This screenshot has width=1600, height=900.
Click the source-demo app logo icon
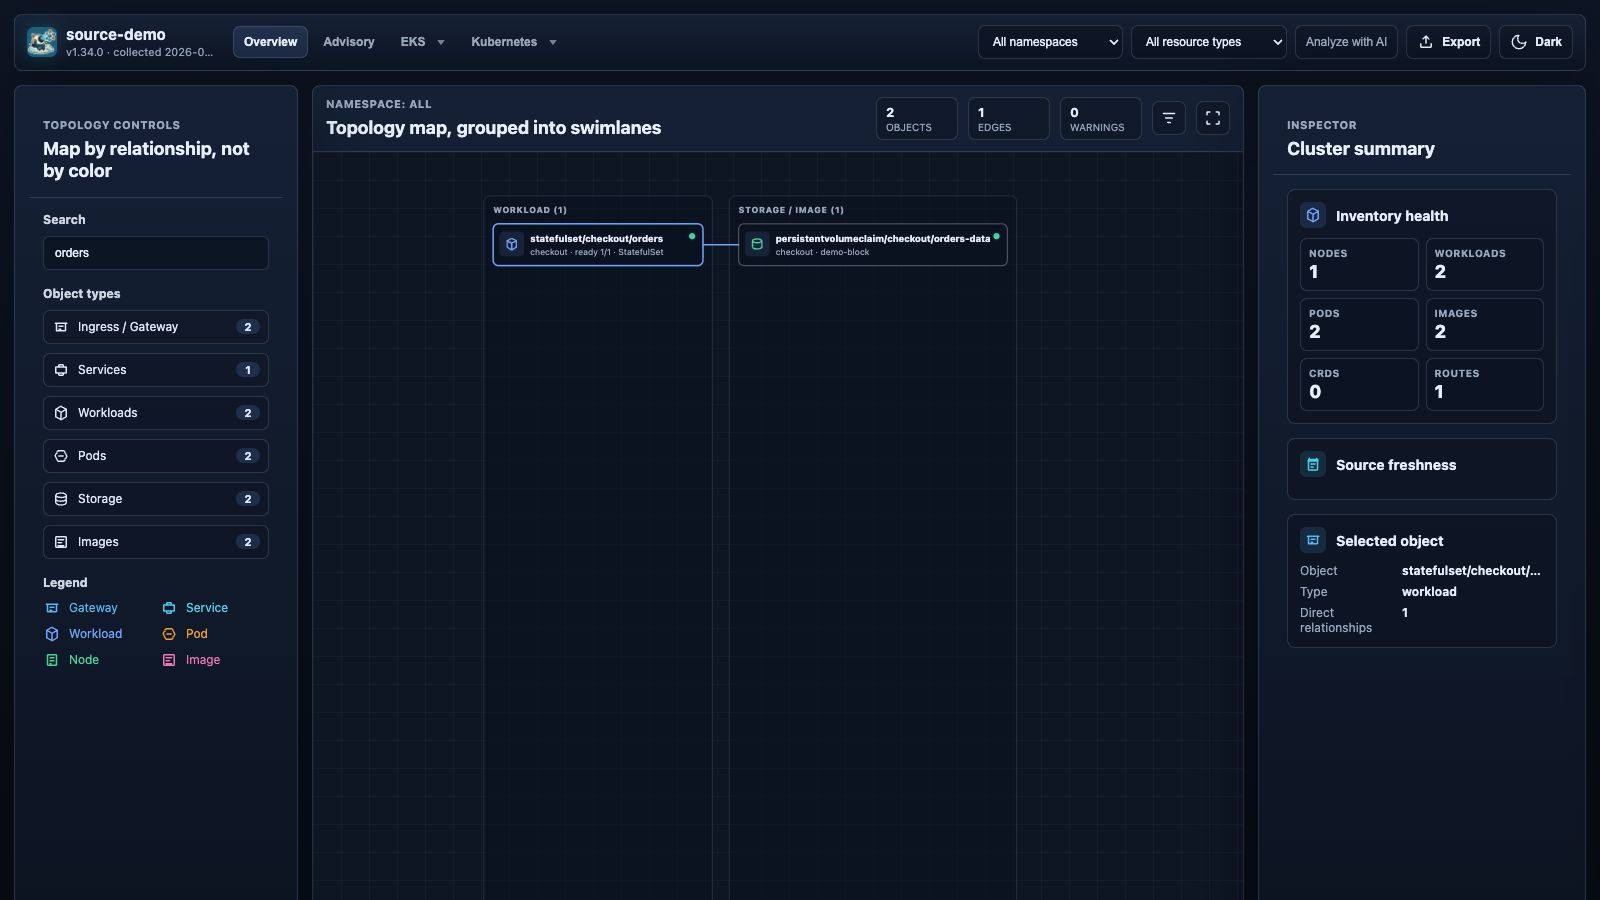click(42, 42)
